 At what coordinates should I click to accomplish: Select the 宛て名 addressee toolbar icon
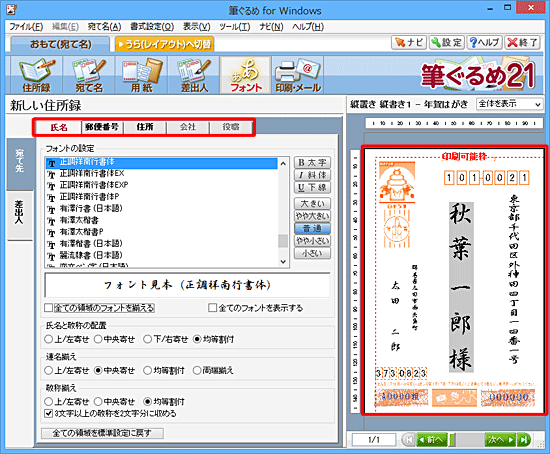click(x=89, y=75)
